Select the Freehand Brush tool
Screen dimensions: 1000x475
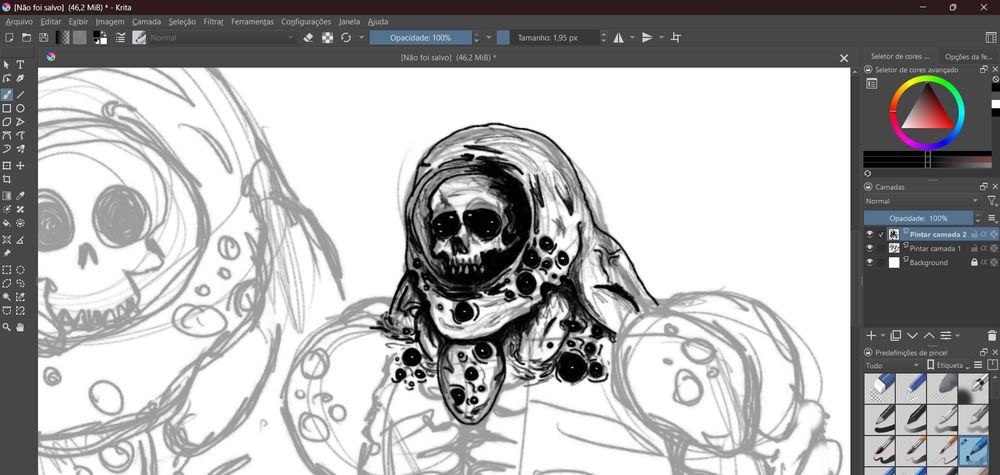(x=7, y=94)
